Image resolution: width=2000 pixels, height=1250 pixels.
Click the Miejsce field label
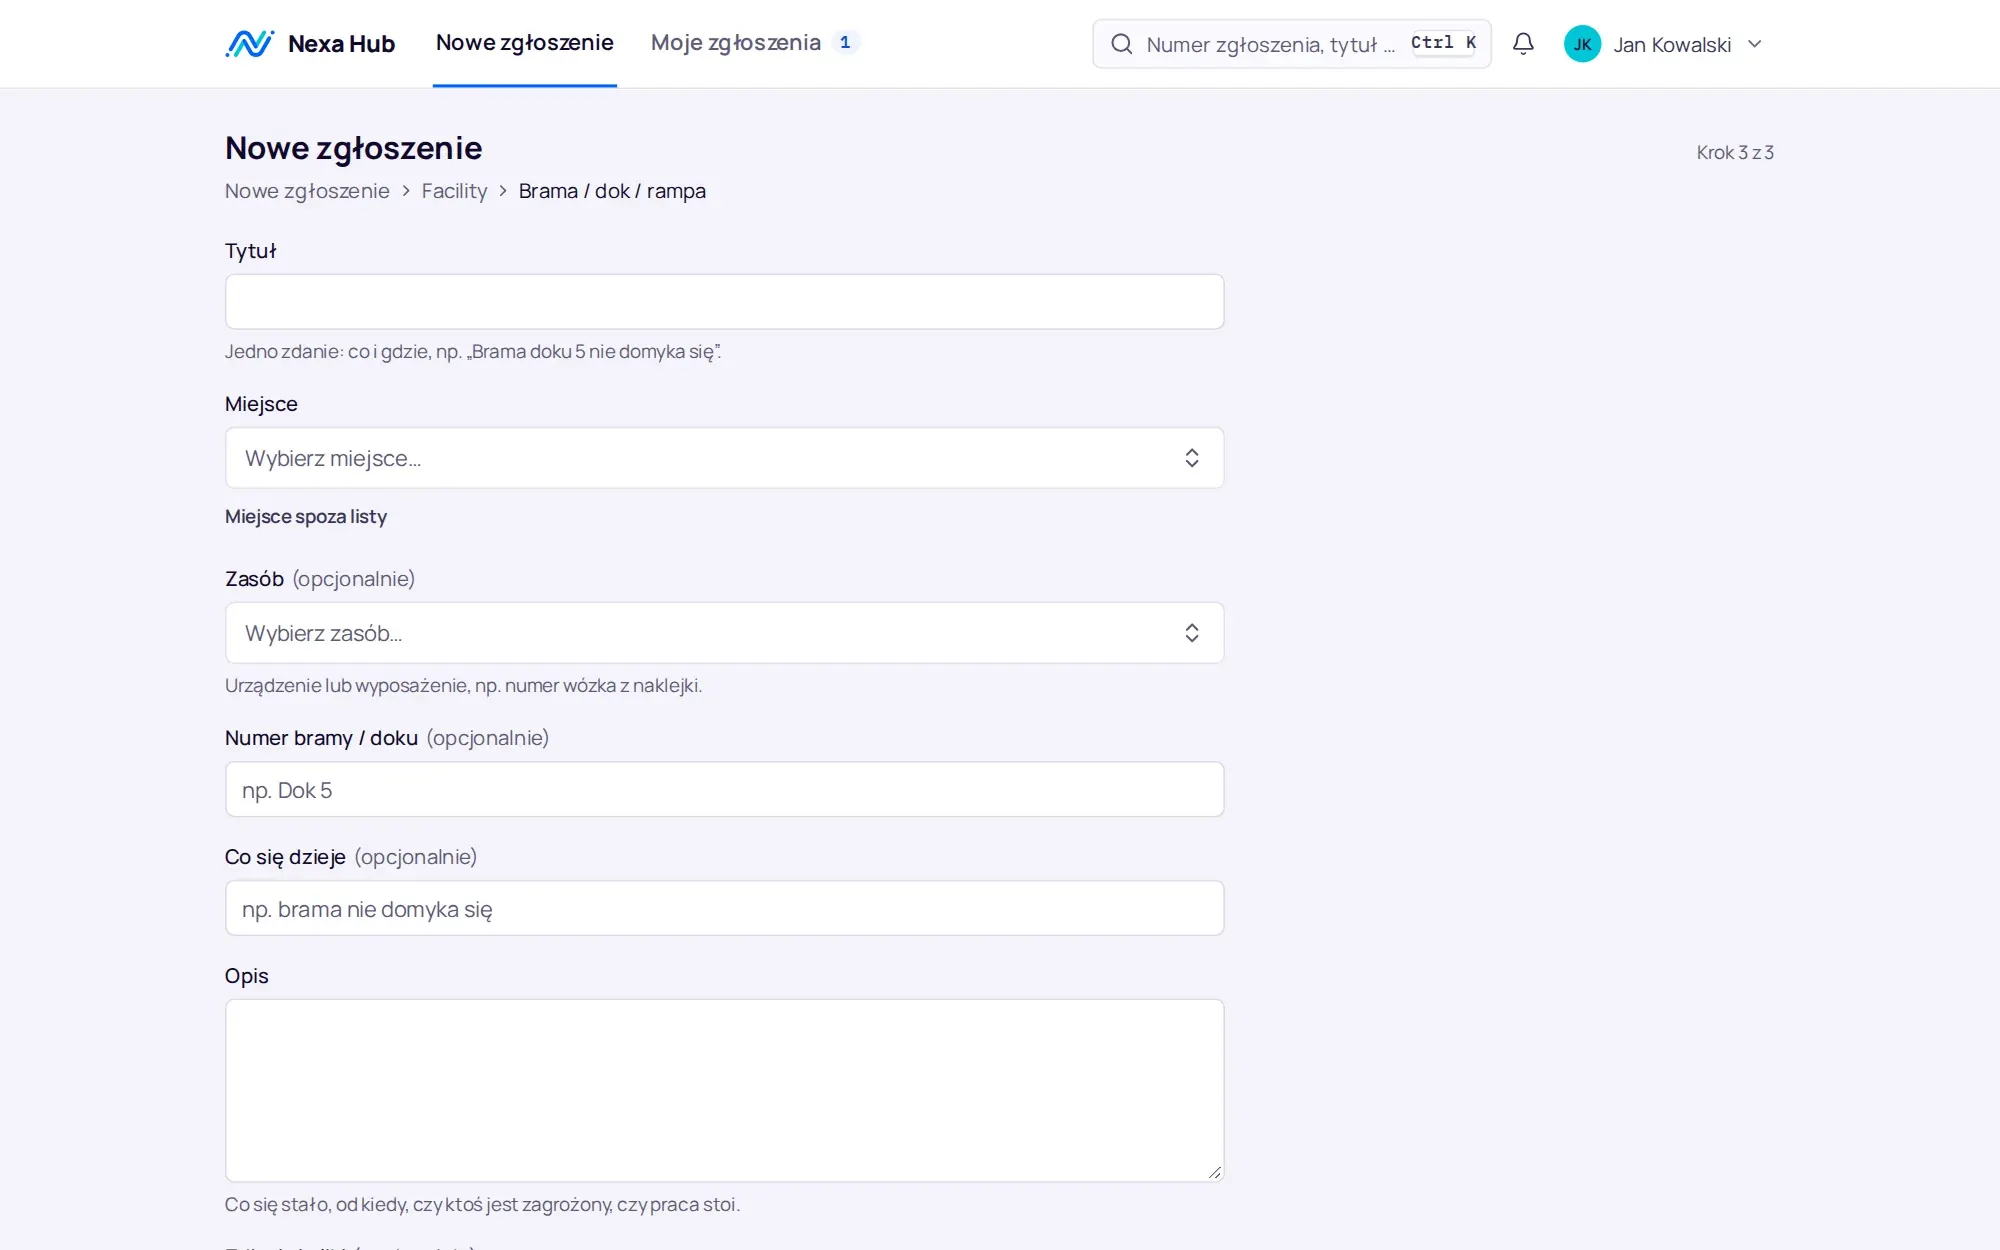(261, 404)
